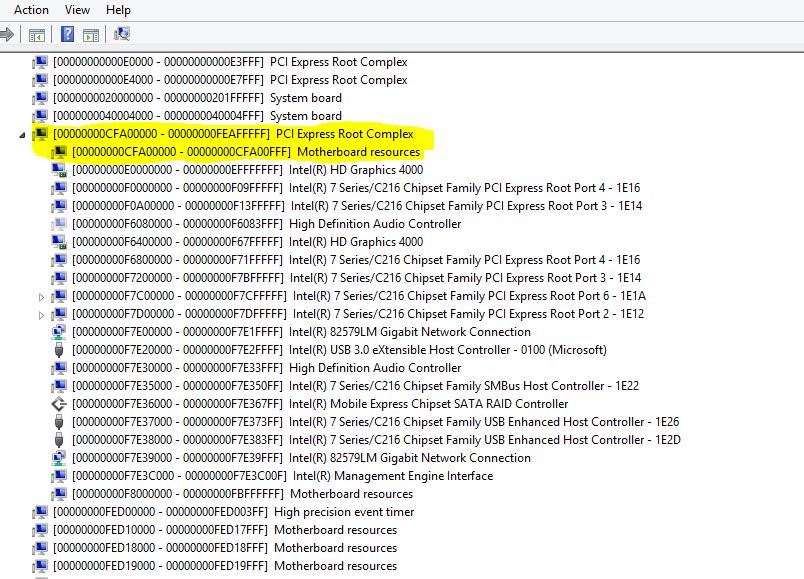Select E0000000 Intel HD Graphics 4000 entry

247,170
